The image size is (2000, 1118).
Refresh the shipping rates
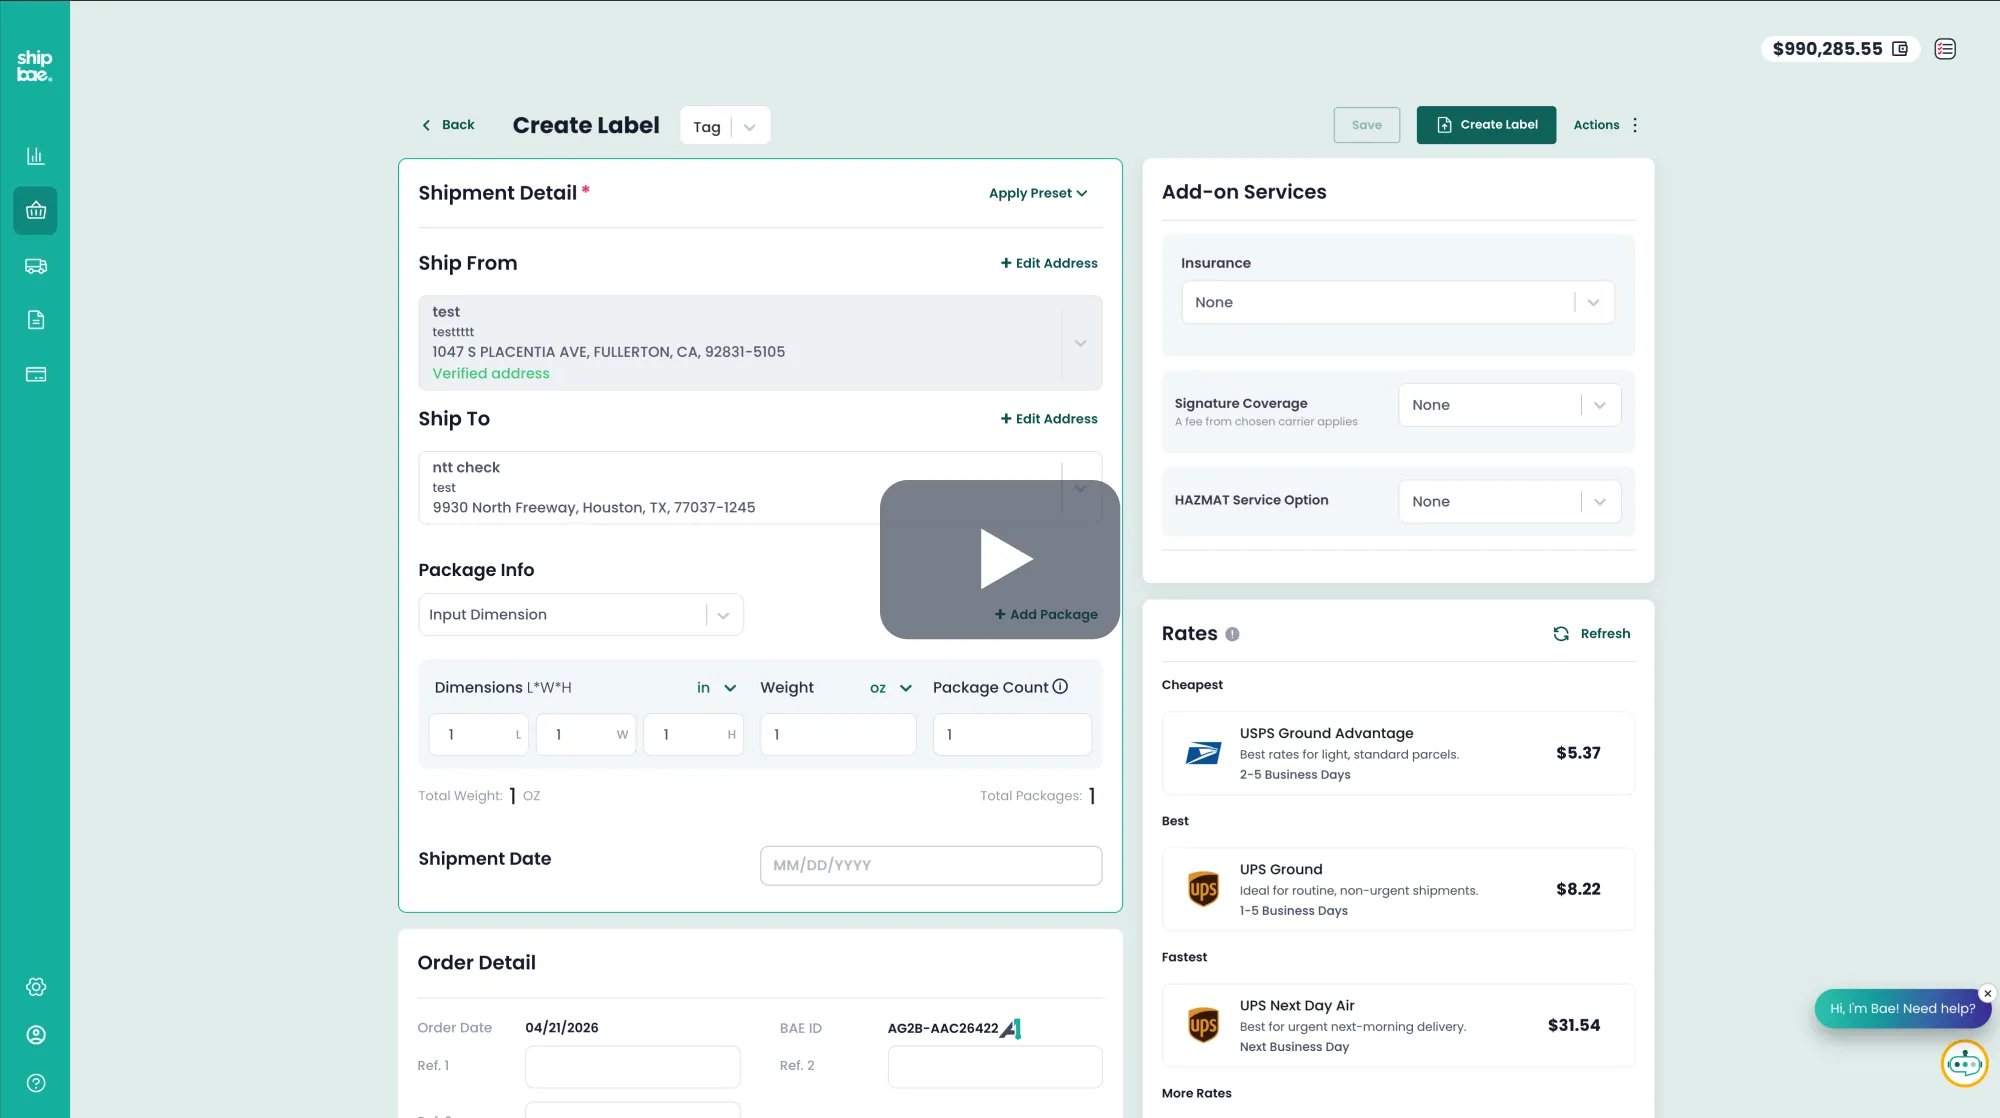[x=1591, y=634]
